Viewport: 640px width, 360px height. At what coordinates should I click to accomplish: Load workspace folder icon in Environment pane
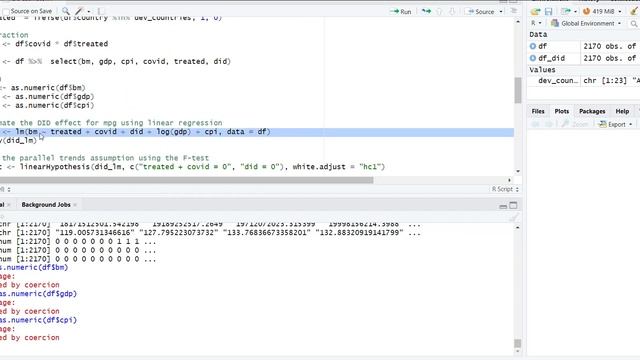536,11
